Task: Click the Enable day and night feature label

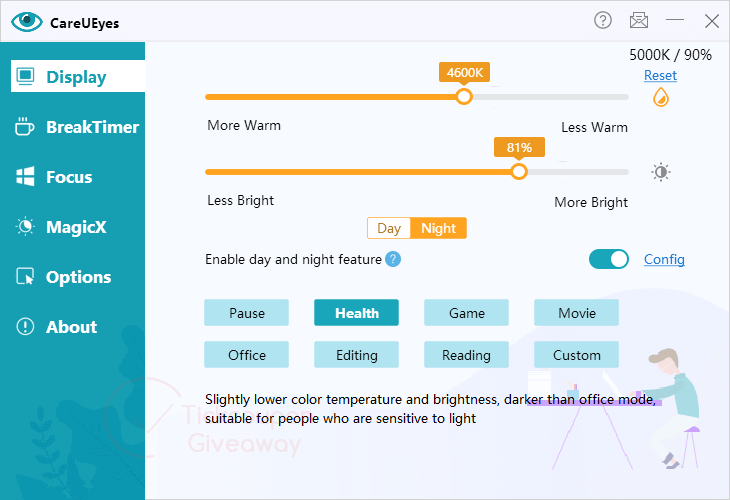Action: pos(293,259)
